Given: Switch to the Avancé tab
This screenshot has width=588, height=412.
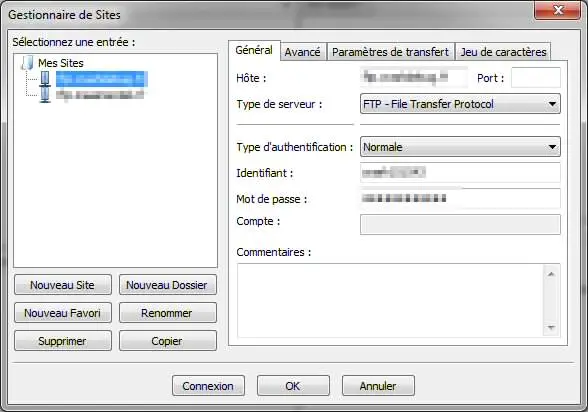Looking at the screenshot, I should click(x=302, y=52).
